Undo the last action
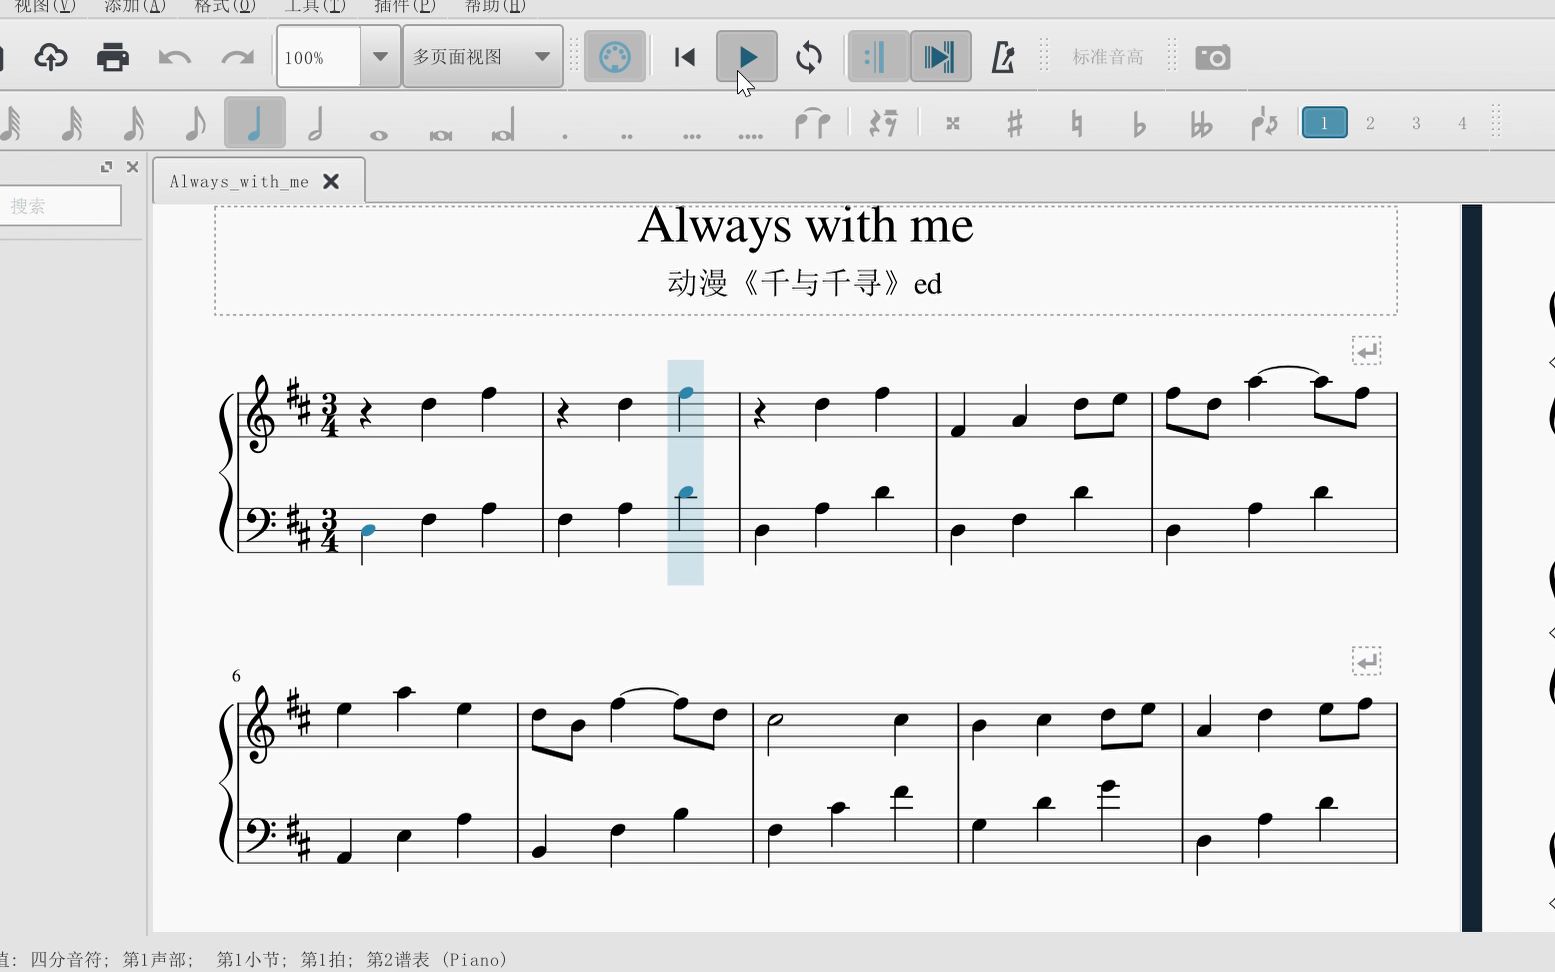This screenshot has height=972, width=1555. point(174,57)
